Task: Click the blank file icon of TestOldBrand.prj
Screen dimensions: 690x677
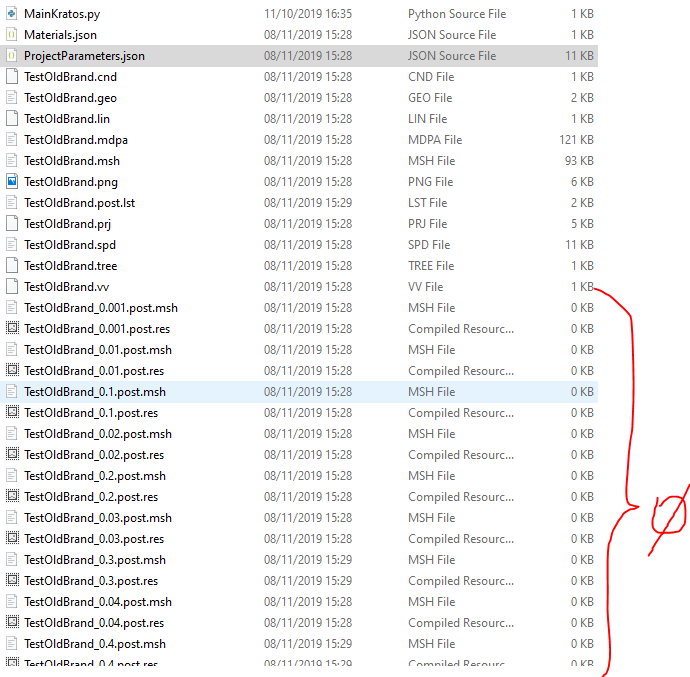Action: coord(12,224)
